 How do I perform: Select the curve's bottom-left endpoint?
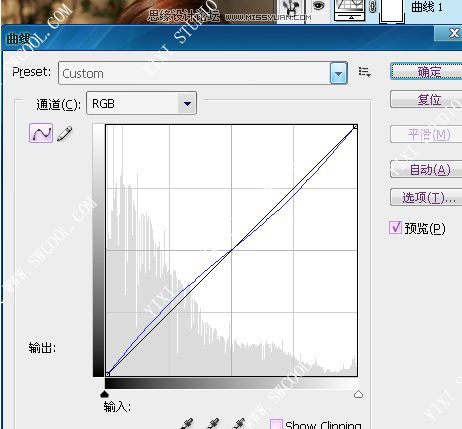107,374
